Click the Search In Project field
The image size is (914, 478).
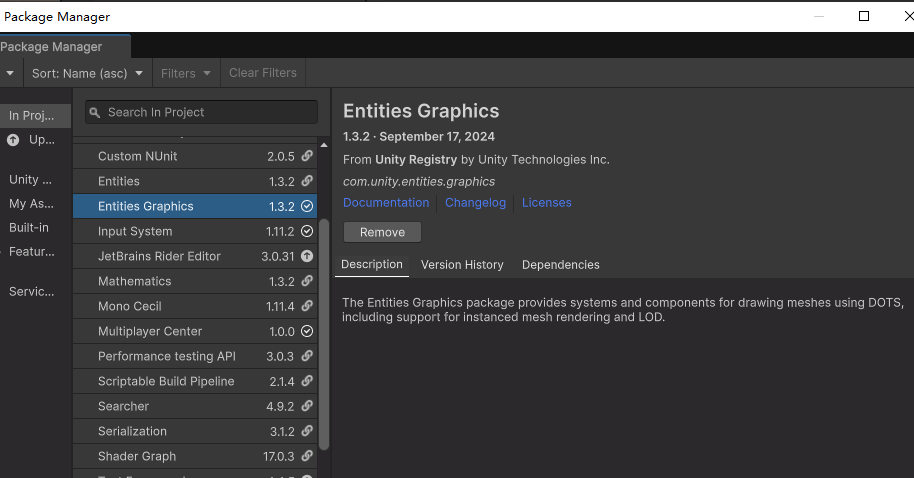coord(201,113)
